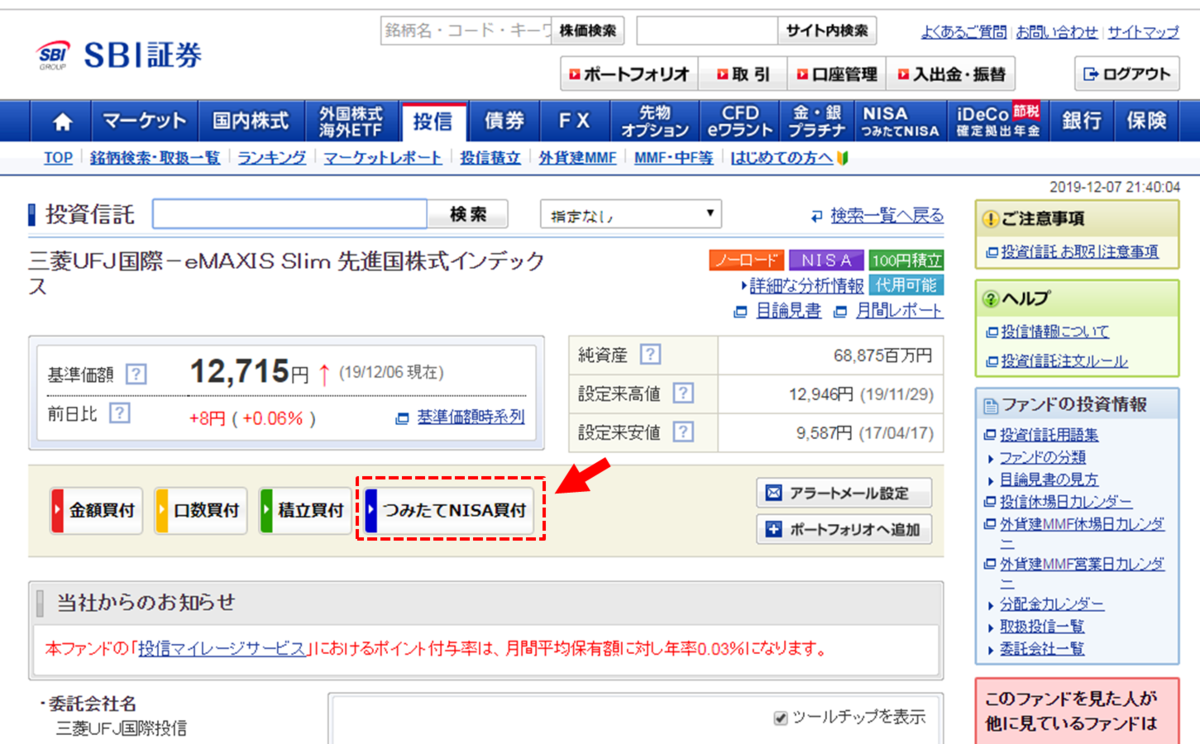The image size is (1200, 744).
Task: Open the 国内株式 tab
Action: tap(251, 122)
